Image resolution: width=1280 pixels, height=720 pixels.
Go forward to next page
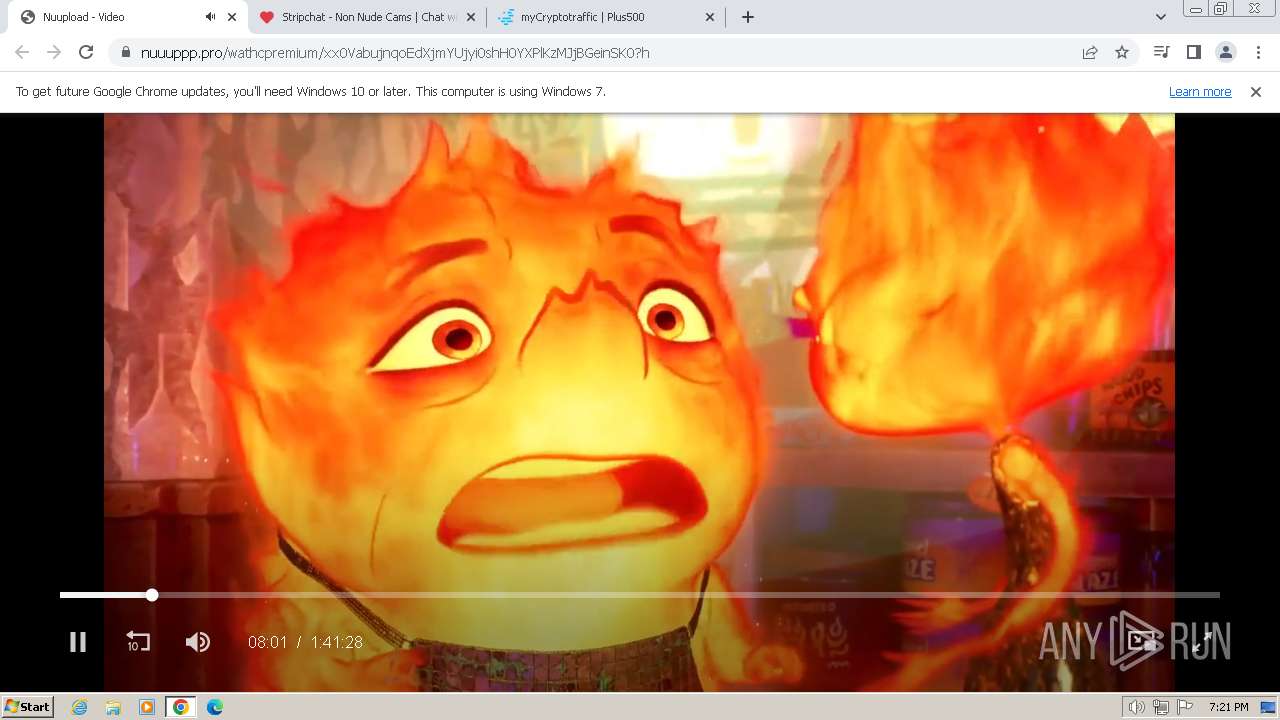(x=54, y=52)
